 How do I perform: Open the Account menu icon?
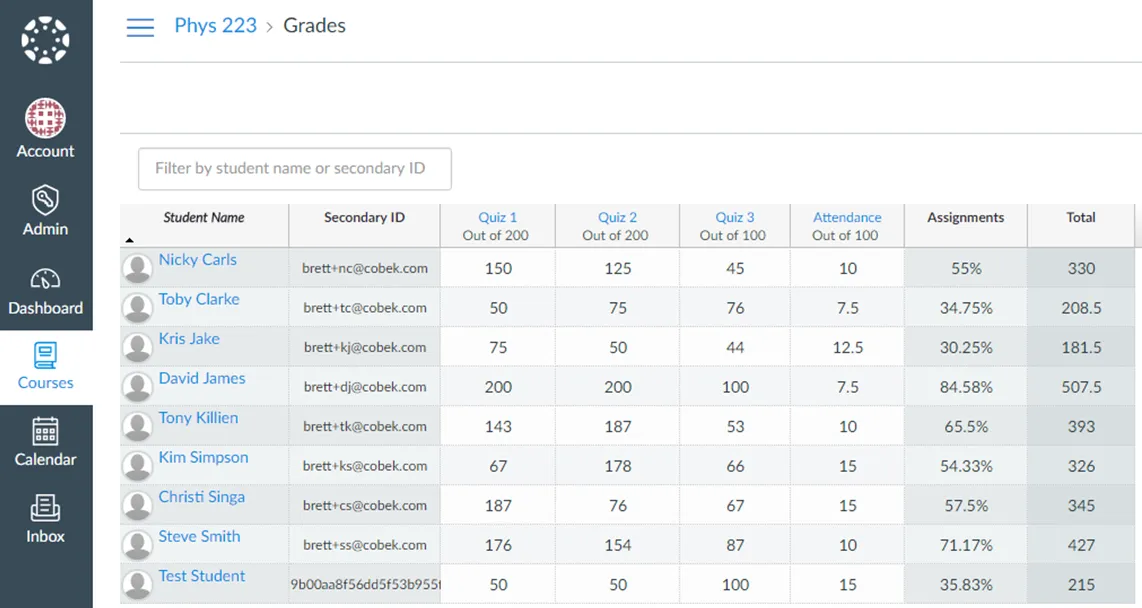coord(45,118)
